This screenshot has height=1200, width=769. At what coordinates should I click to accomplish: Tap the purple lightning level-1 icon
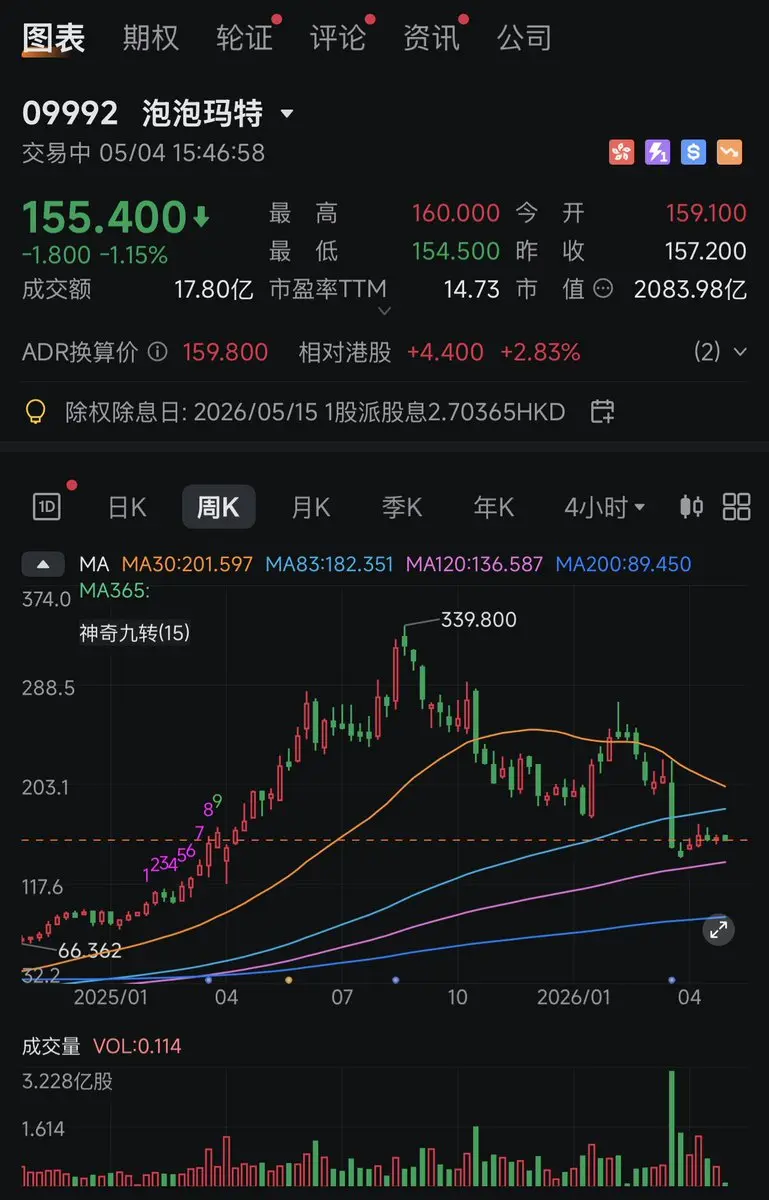[x=658, y=152]
